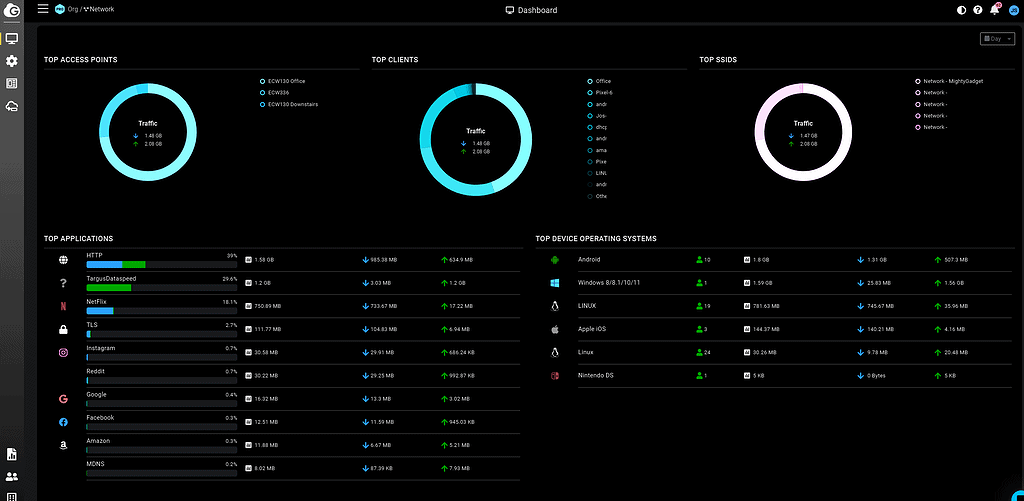Open the Day time range dropdown
Screen dimensions: 1024x501
pyautogui.click(x=998, y=39)
